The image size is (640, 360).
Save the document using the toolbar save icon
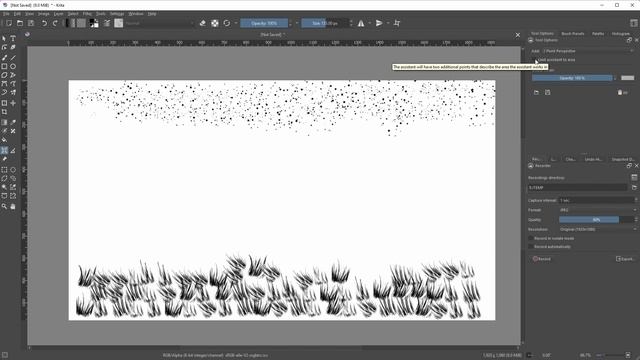(x=31, y=23)
